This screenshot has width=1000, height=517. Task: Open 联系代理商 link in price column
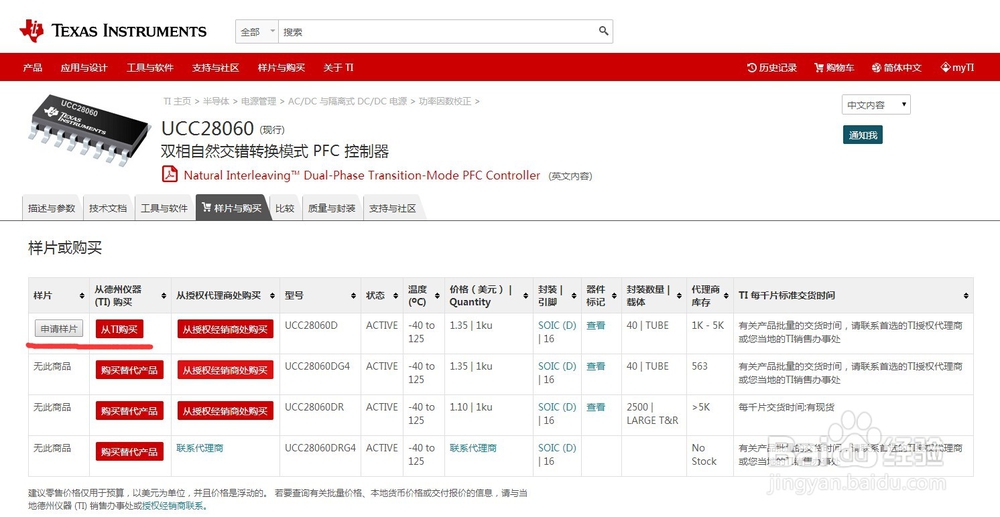[473, 448]
